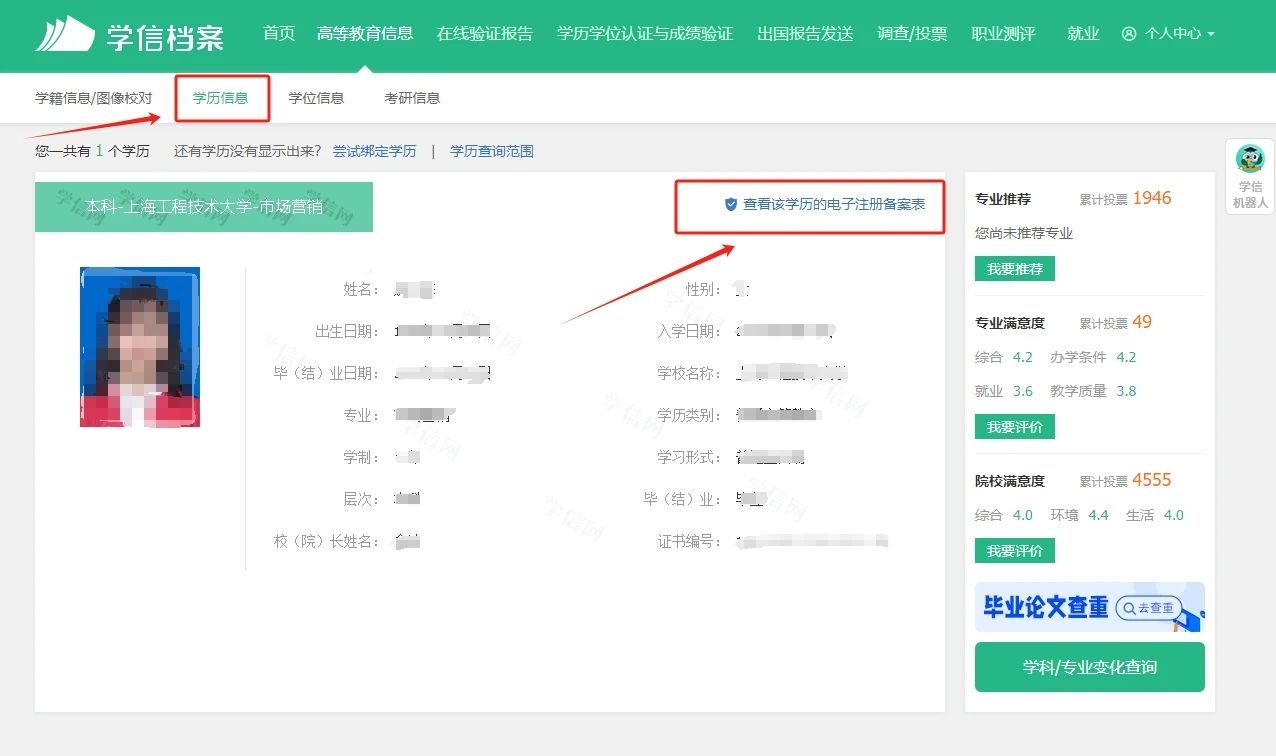The width and height of the screenshot is (1276, 756).
Task: Go to 在线验证报告 in navigation
Action: (485, 34)
